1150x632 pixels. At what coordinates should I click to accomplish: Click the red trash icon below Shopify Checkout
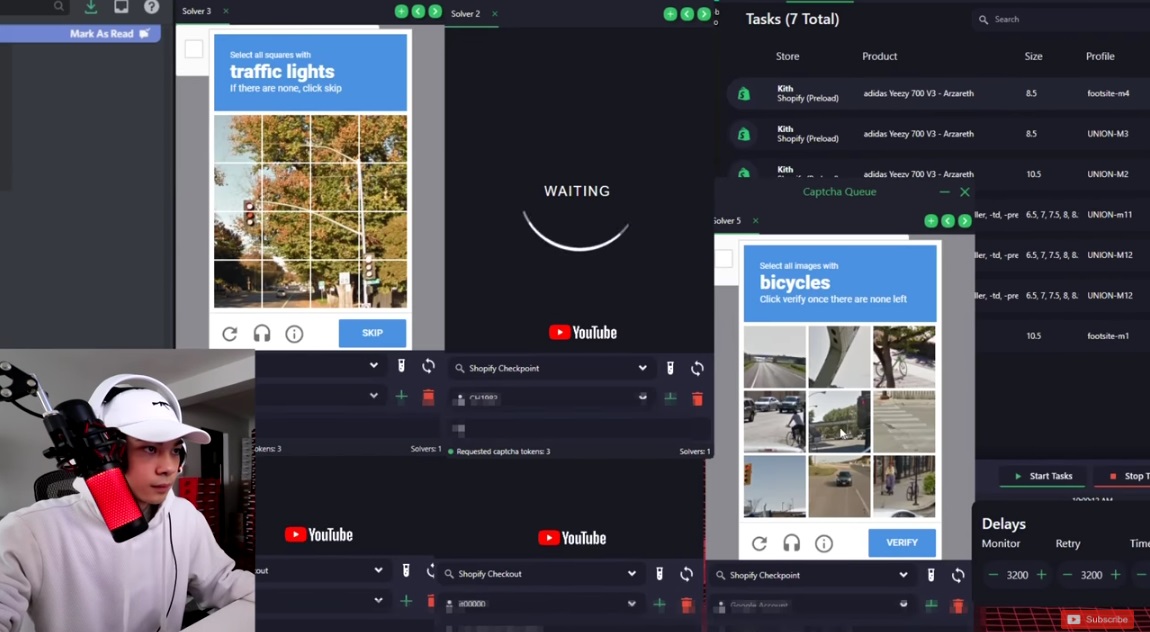(x=686, y=604)
